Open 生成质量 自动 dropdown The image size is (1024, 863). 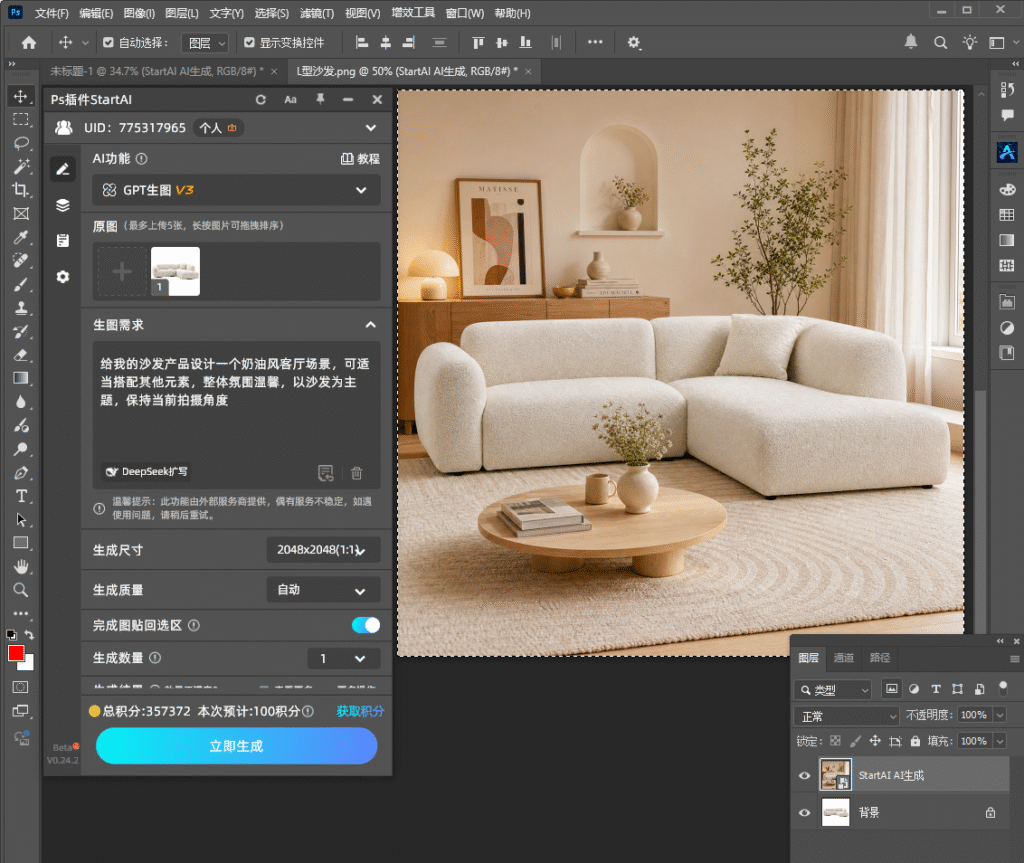pos(323,590)
